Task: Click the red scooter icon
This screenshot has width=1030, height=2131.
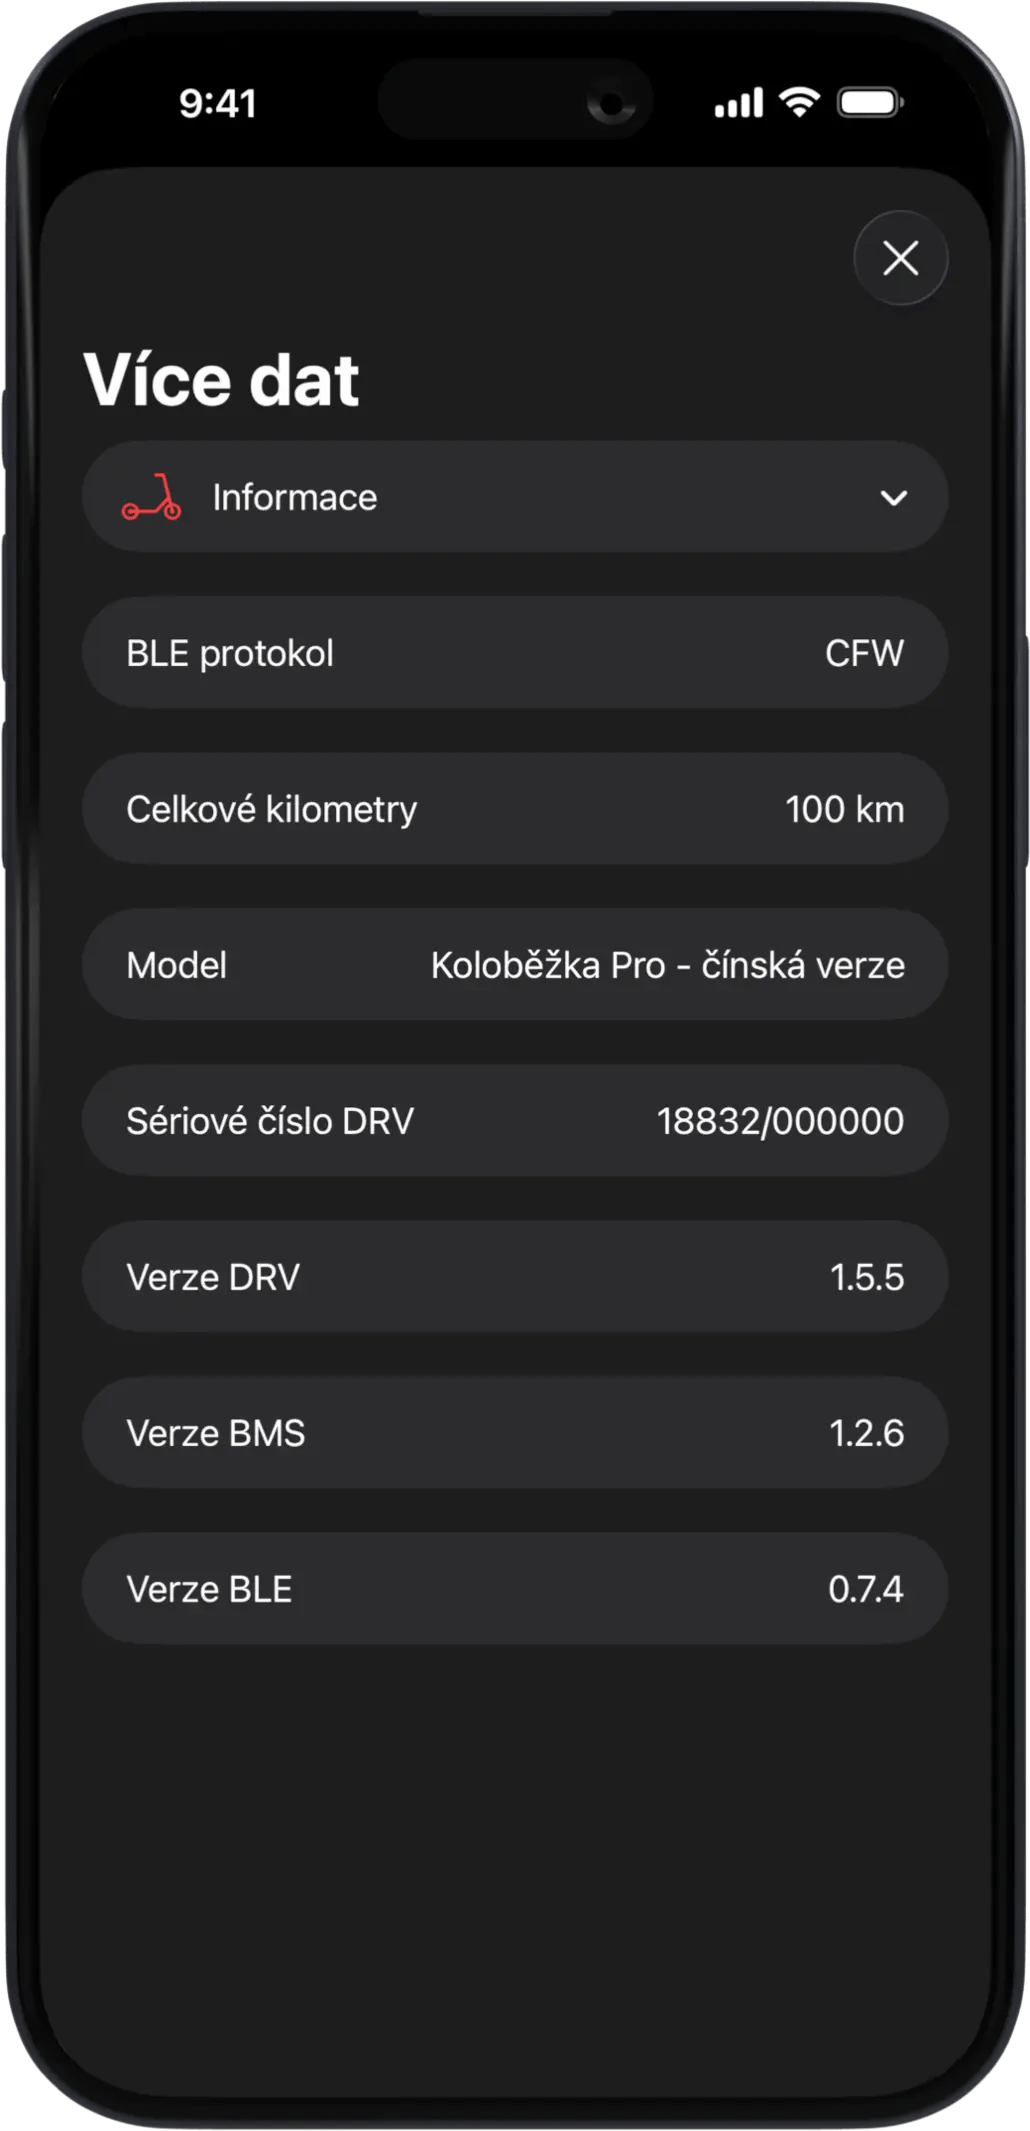Action: point(152,497)
